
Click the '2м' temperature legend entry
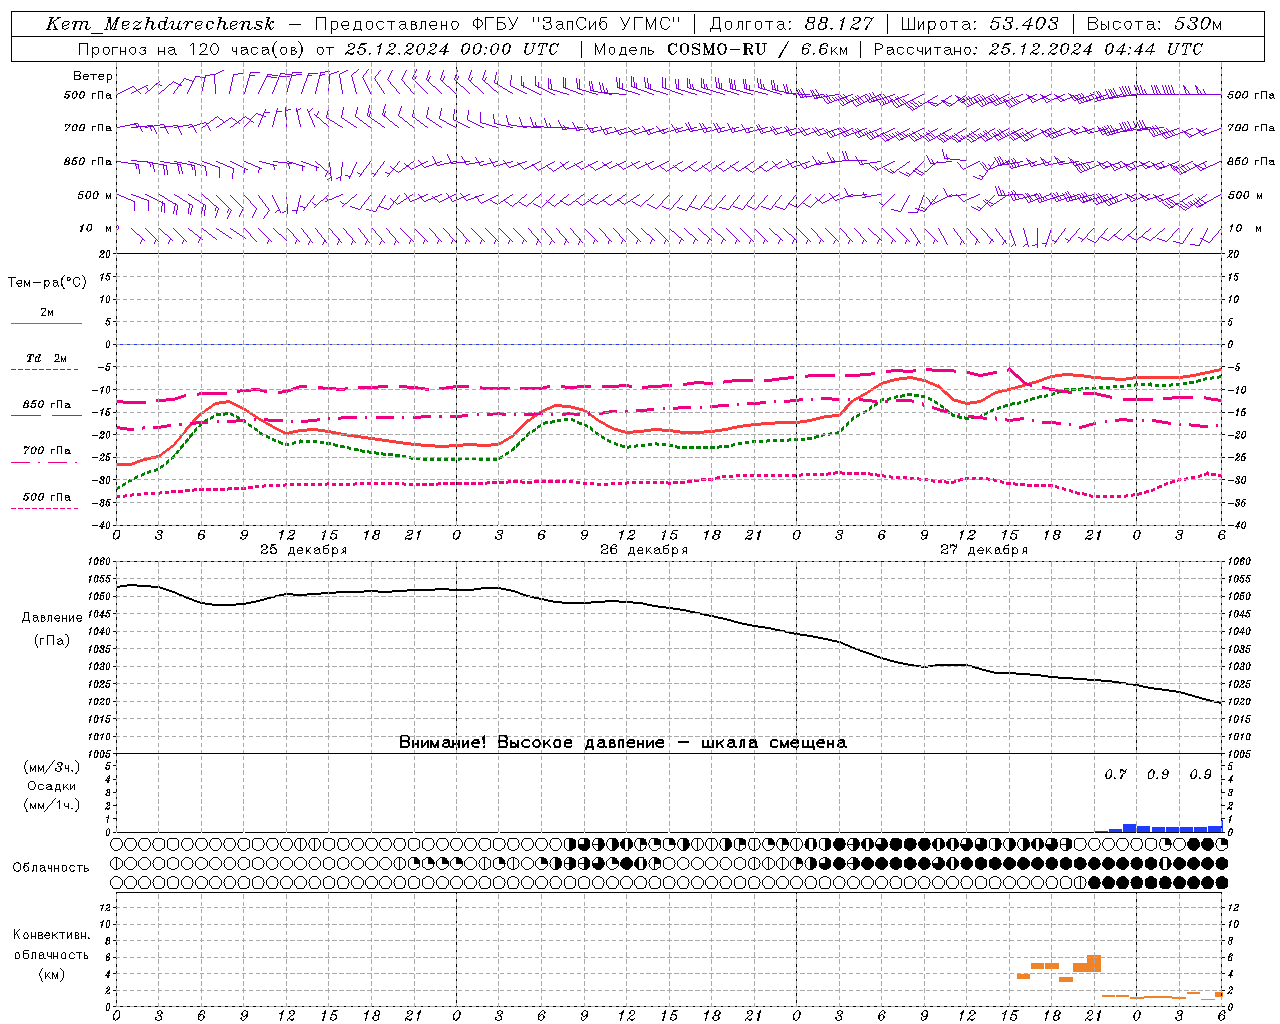47,312
